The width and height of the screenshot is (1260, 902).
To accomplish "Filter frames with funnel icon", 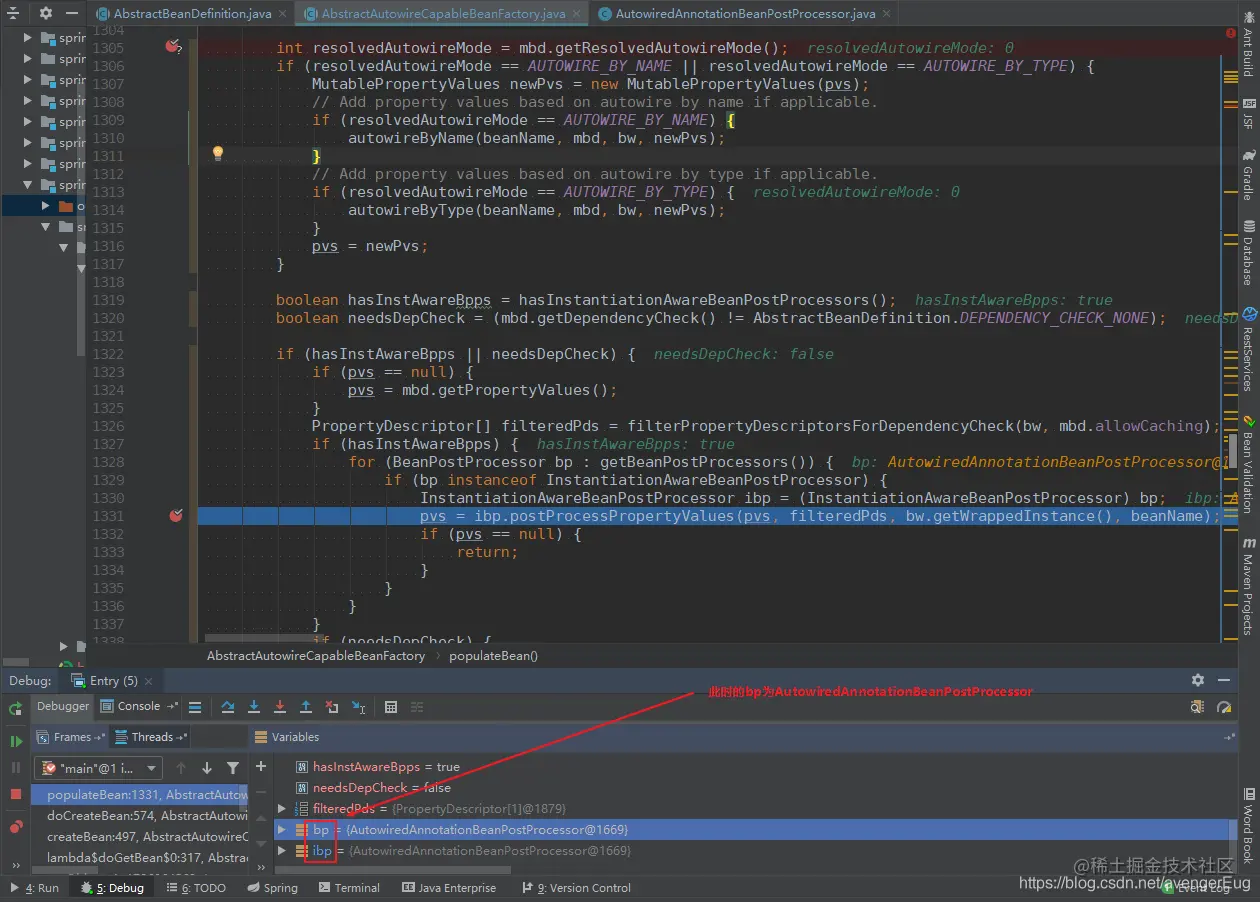I will tap(233, 768).
